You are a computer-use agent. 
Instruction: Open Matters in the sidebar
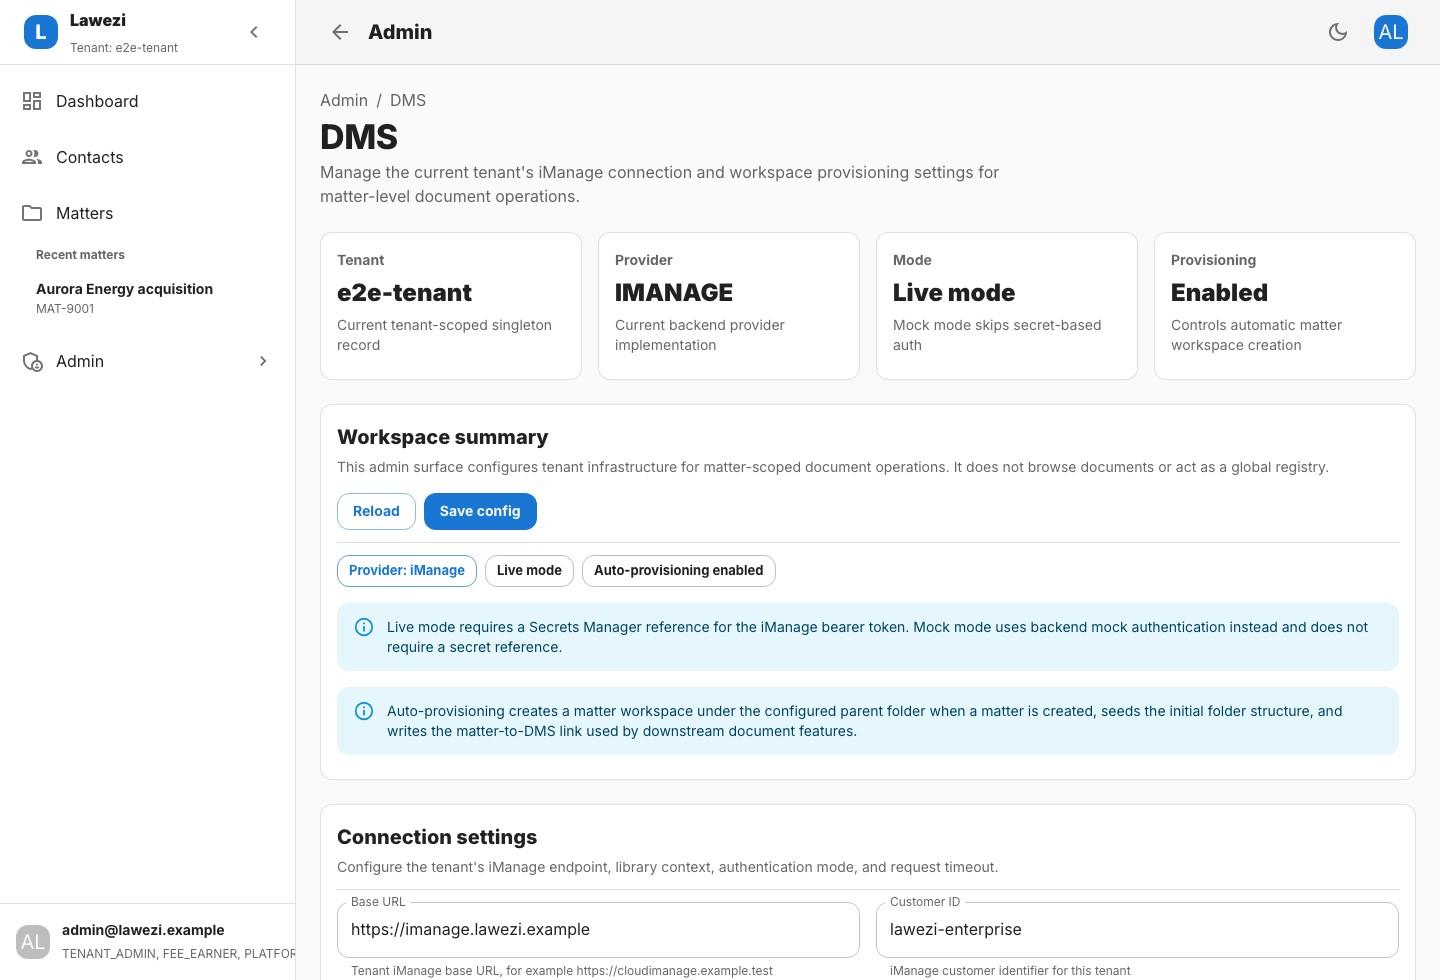(147, 213)
